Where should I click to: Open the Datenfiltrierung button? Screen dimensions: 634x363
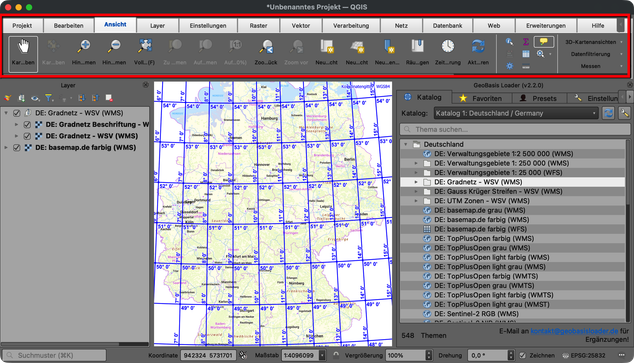(x=593, y=54)
